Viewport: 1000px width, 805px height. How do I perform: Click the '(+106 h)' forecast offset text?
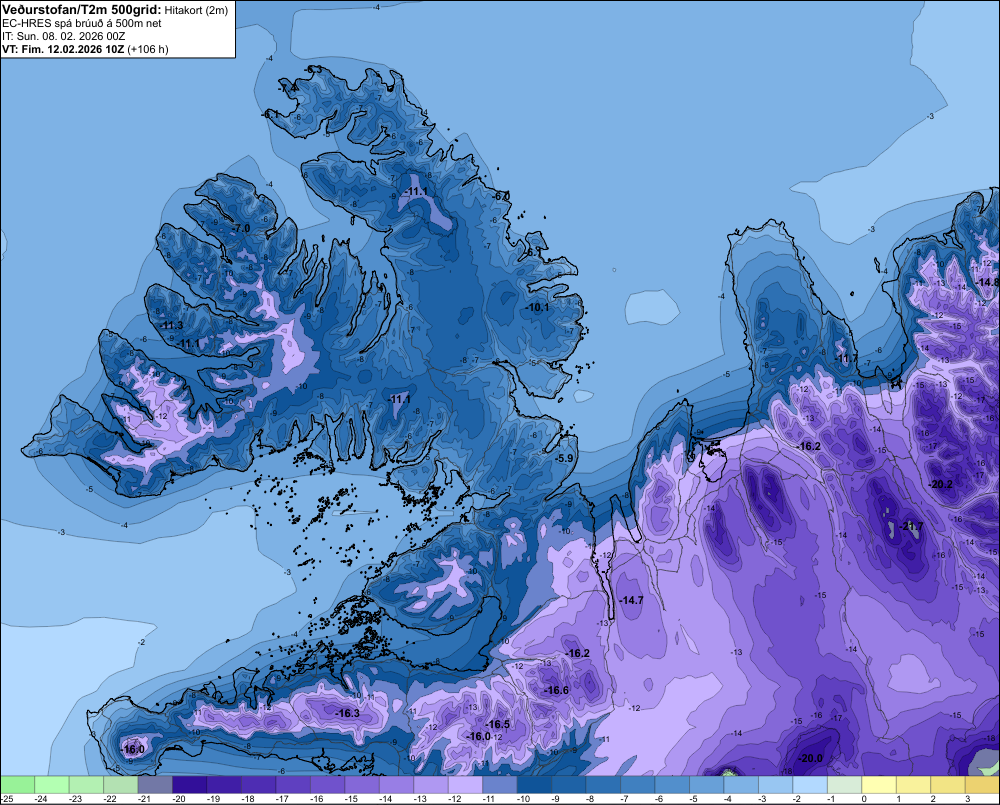coord(148,49)
